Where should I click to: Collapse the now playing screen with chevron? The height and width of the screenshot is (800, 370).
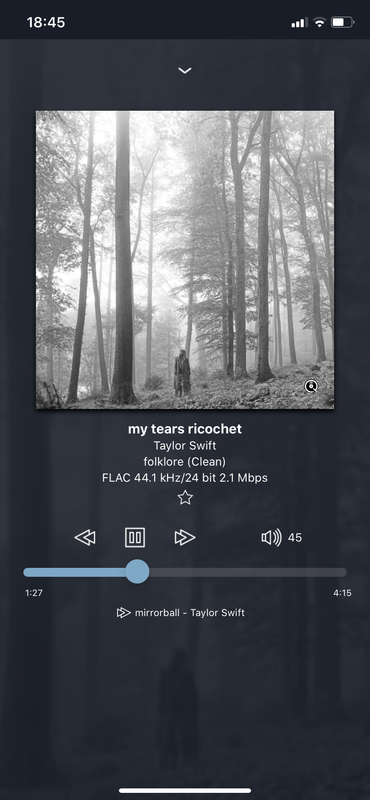(x=185, y=70)
